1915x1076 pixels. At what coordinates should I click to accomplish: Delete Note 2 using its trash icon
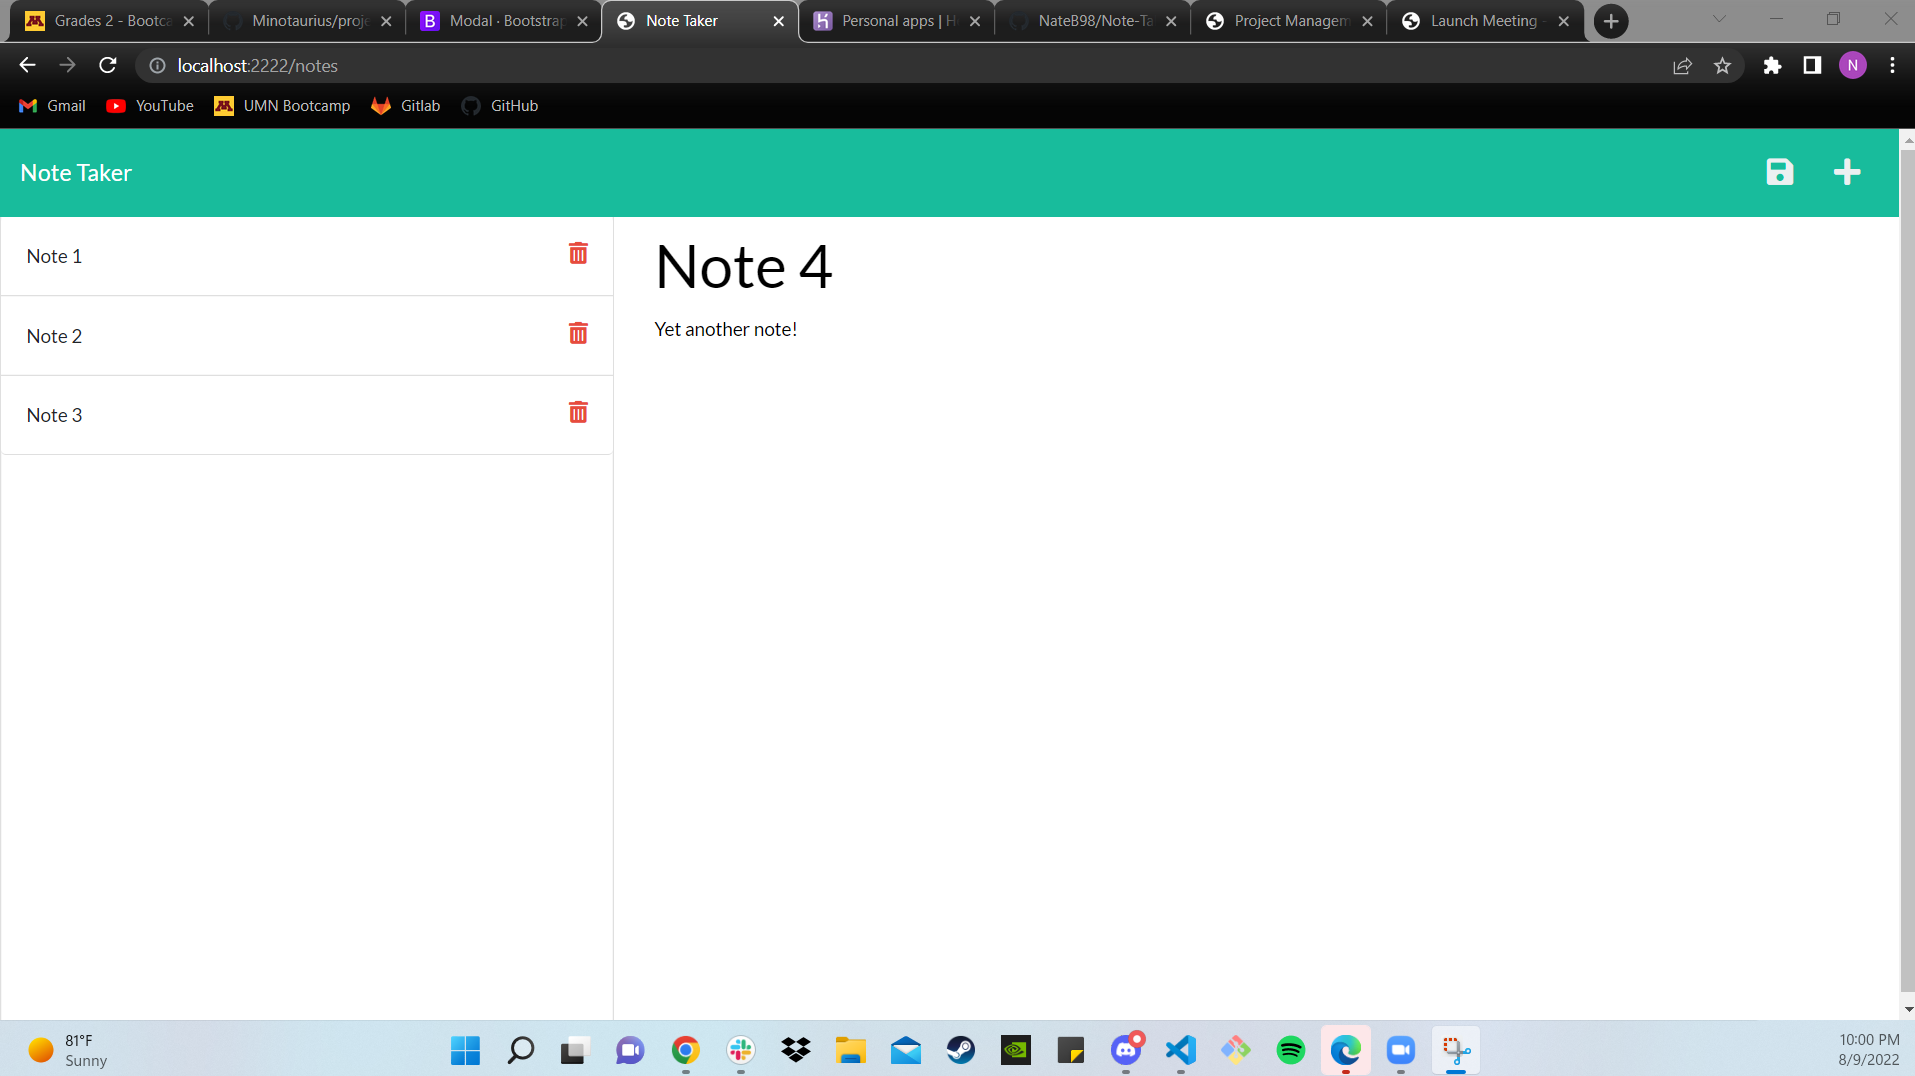[x=578, y=334]
